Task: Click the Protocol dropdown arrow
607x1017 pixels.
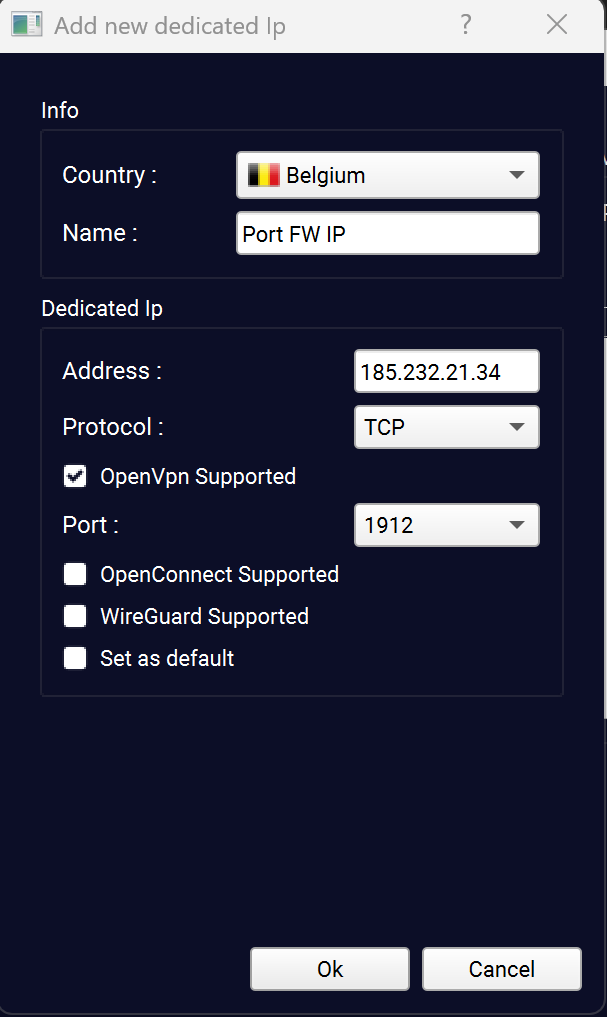Action: [518, 427]
